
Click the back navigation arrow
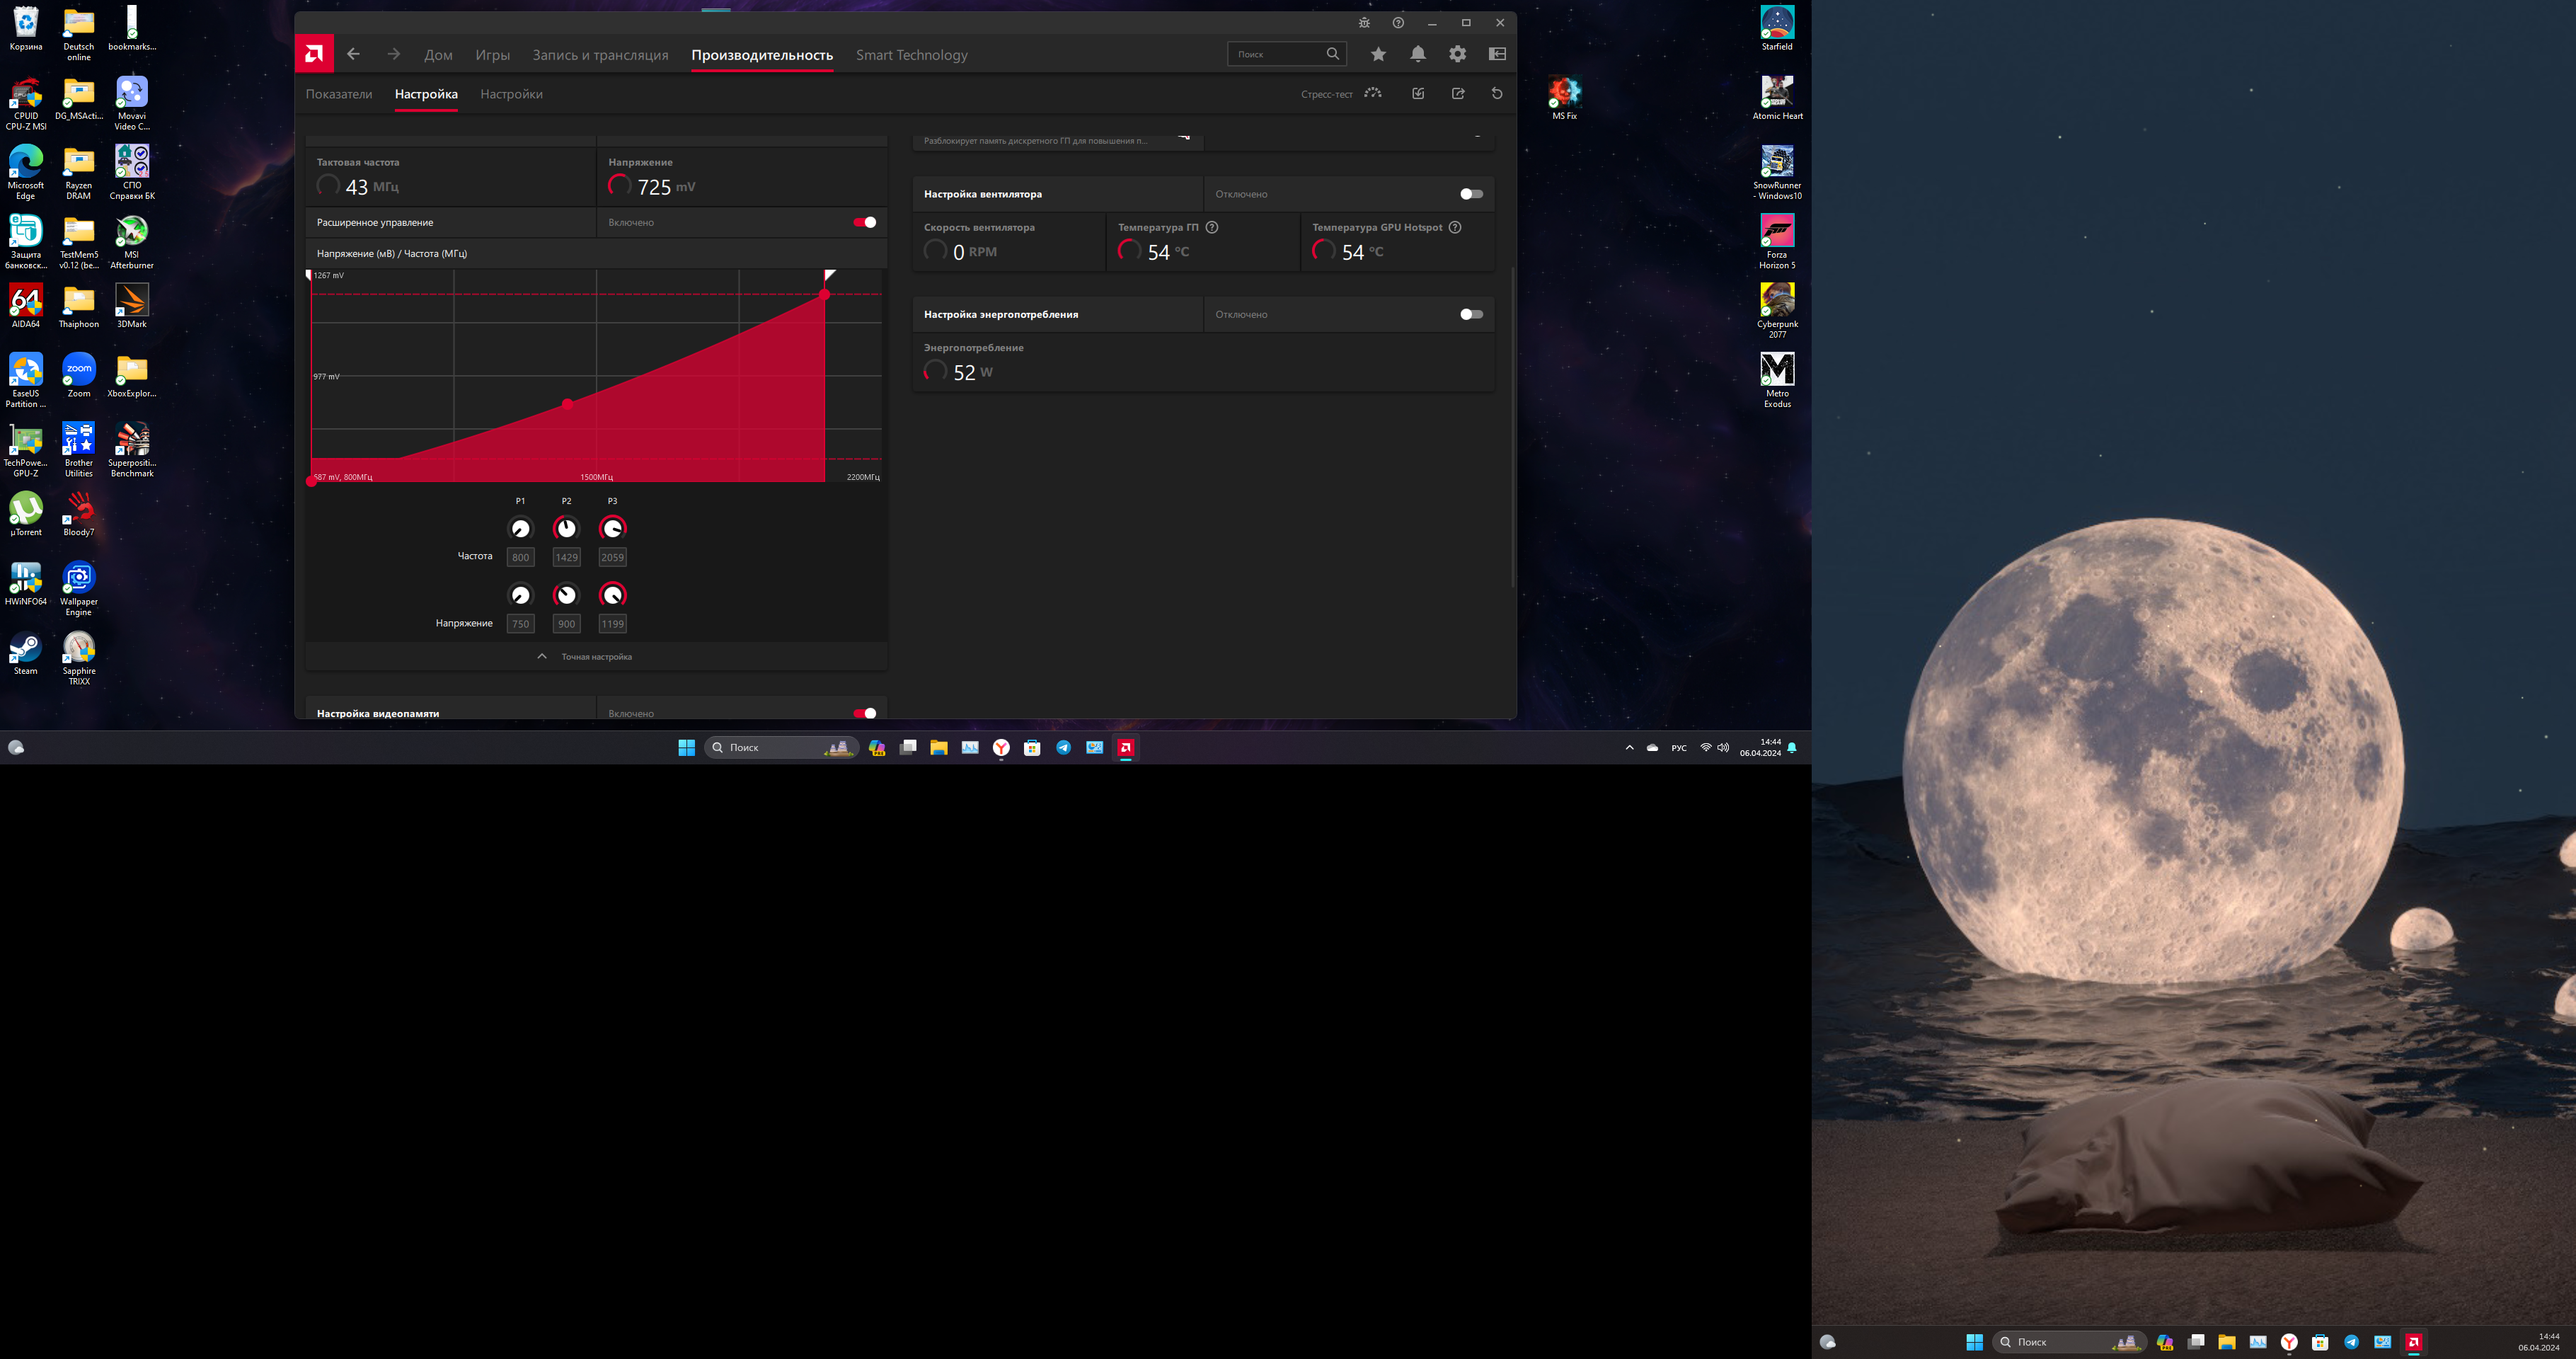tap(353, 54)
